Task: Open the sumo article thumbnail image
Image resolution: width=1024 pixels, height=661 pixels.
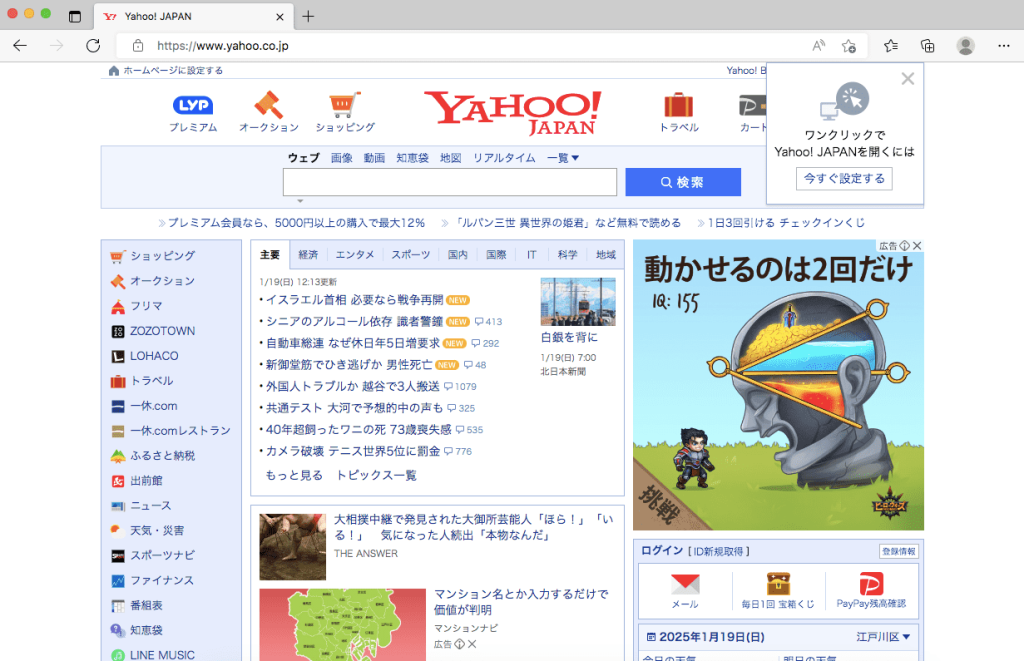Action: point(293,547)
